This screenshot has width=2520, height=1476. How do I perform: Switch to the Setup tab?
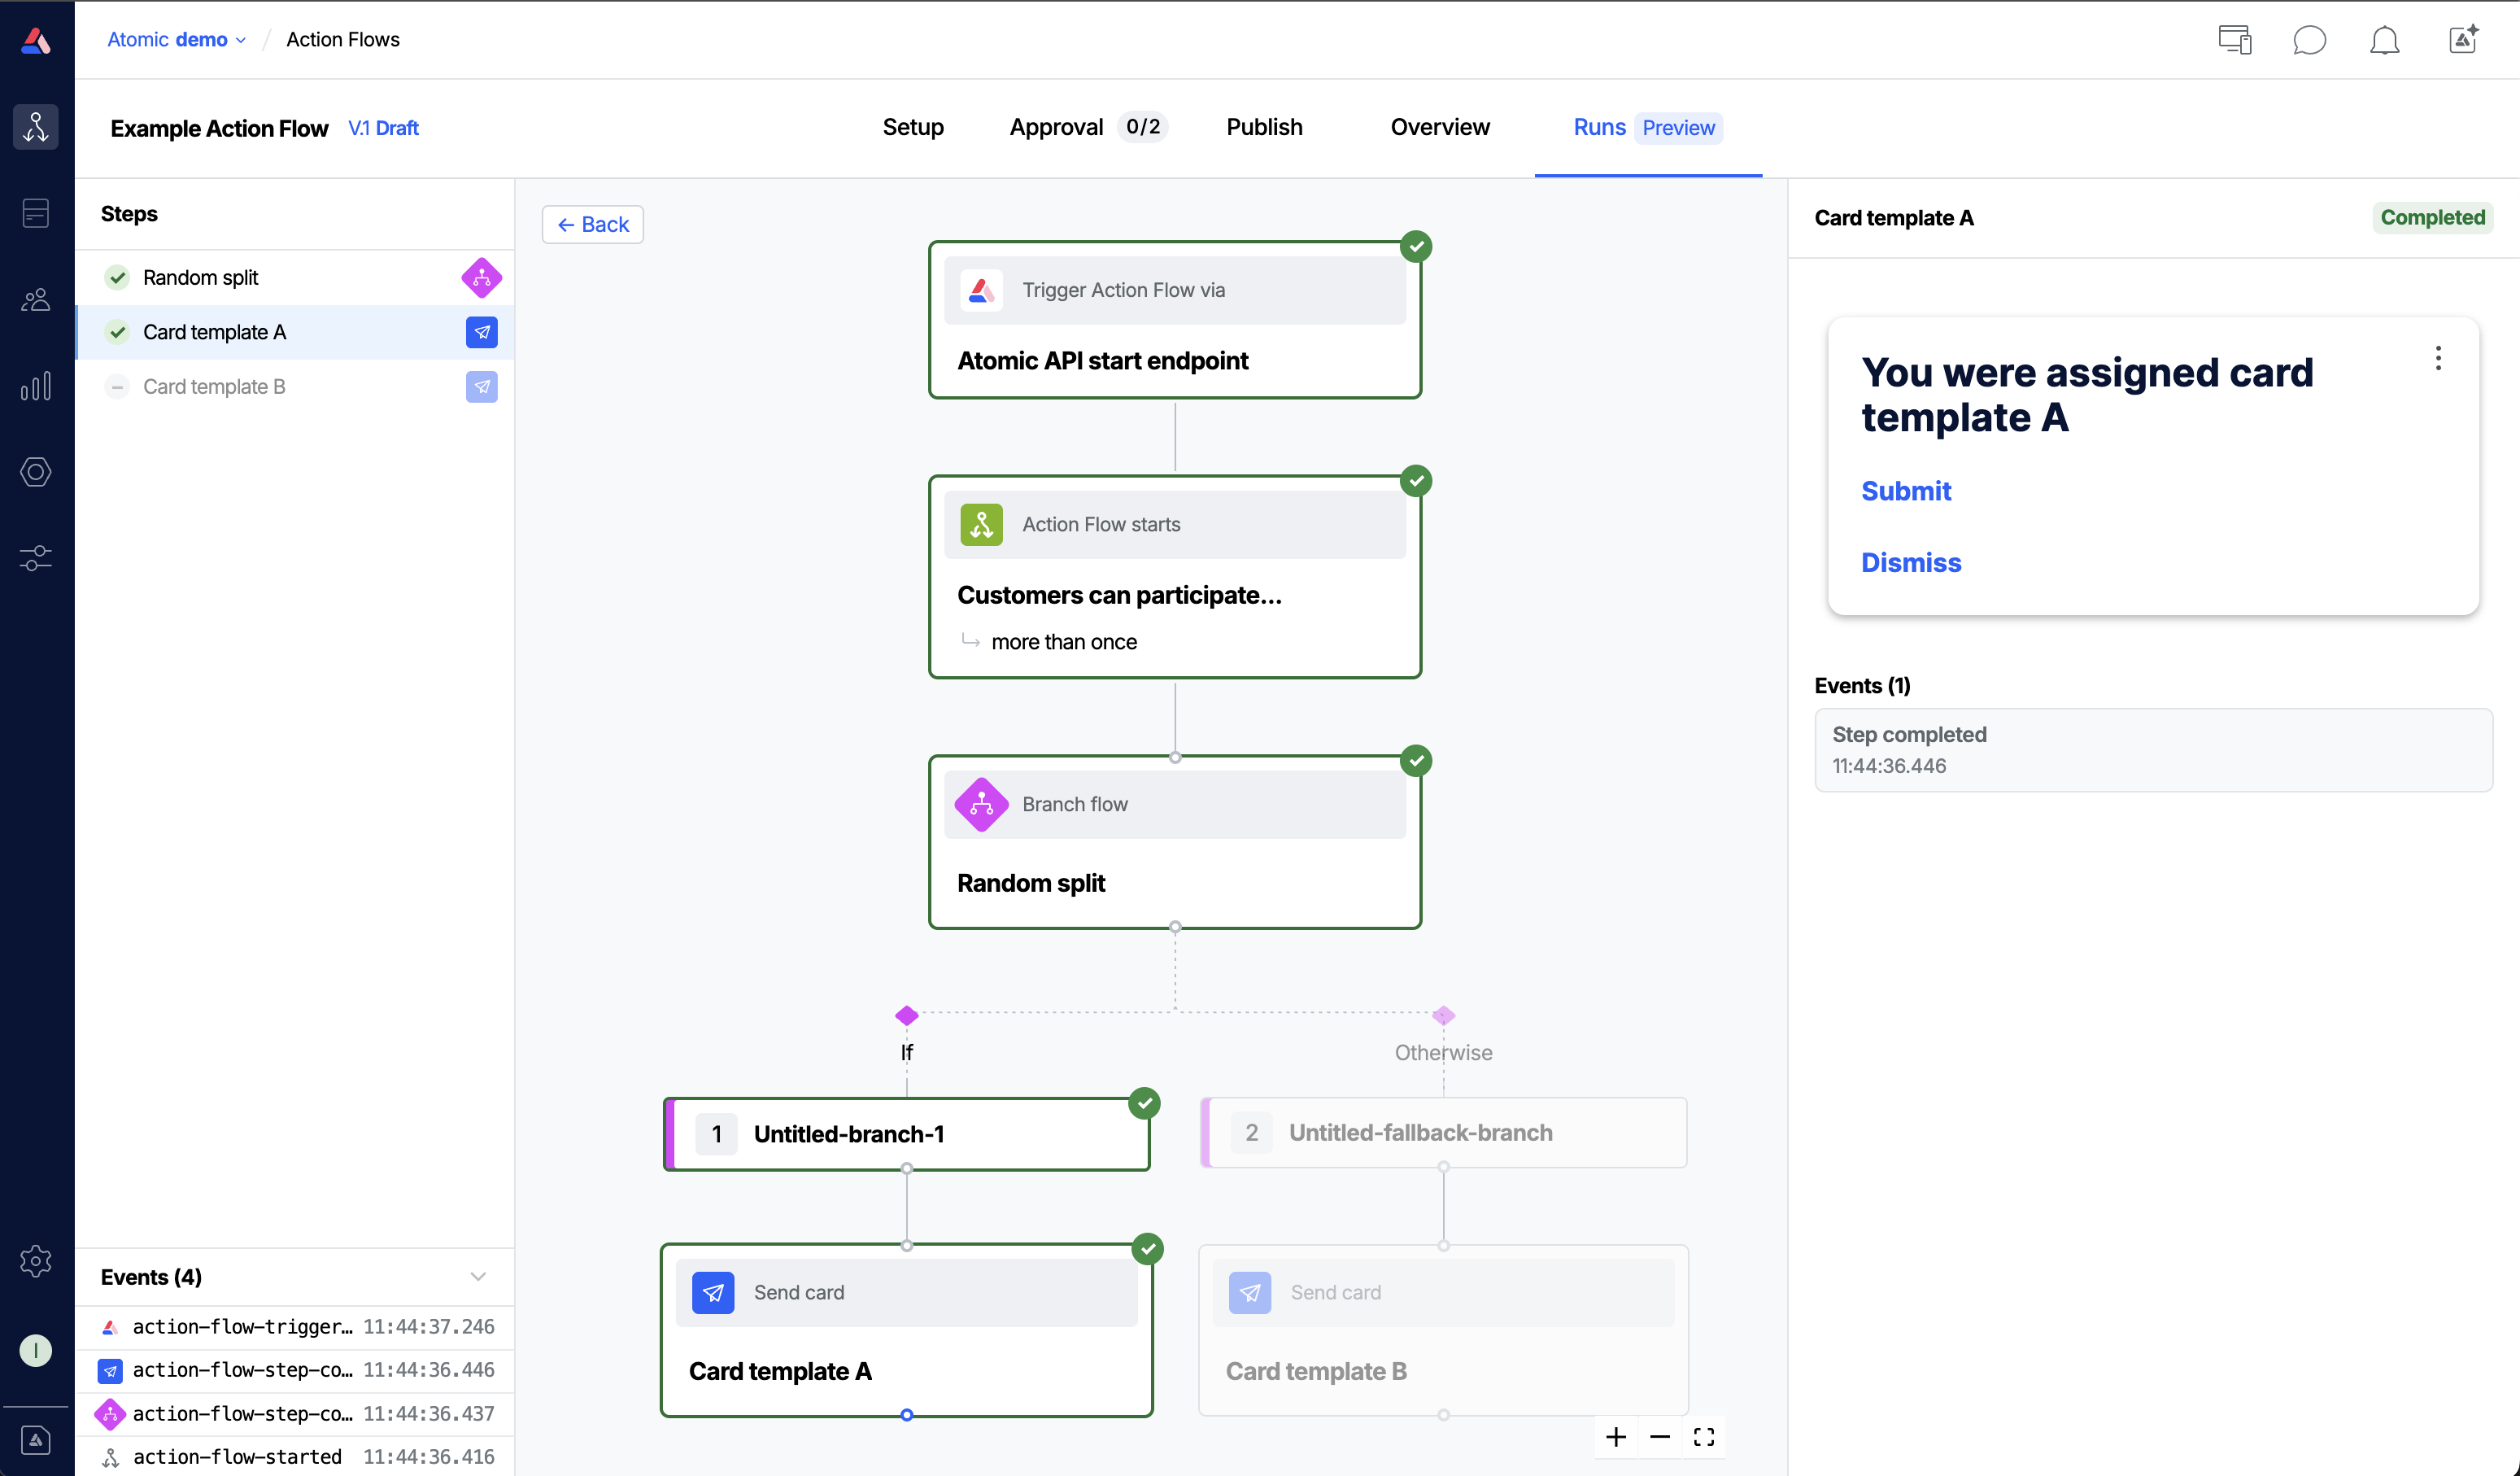tap(912, 127)
